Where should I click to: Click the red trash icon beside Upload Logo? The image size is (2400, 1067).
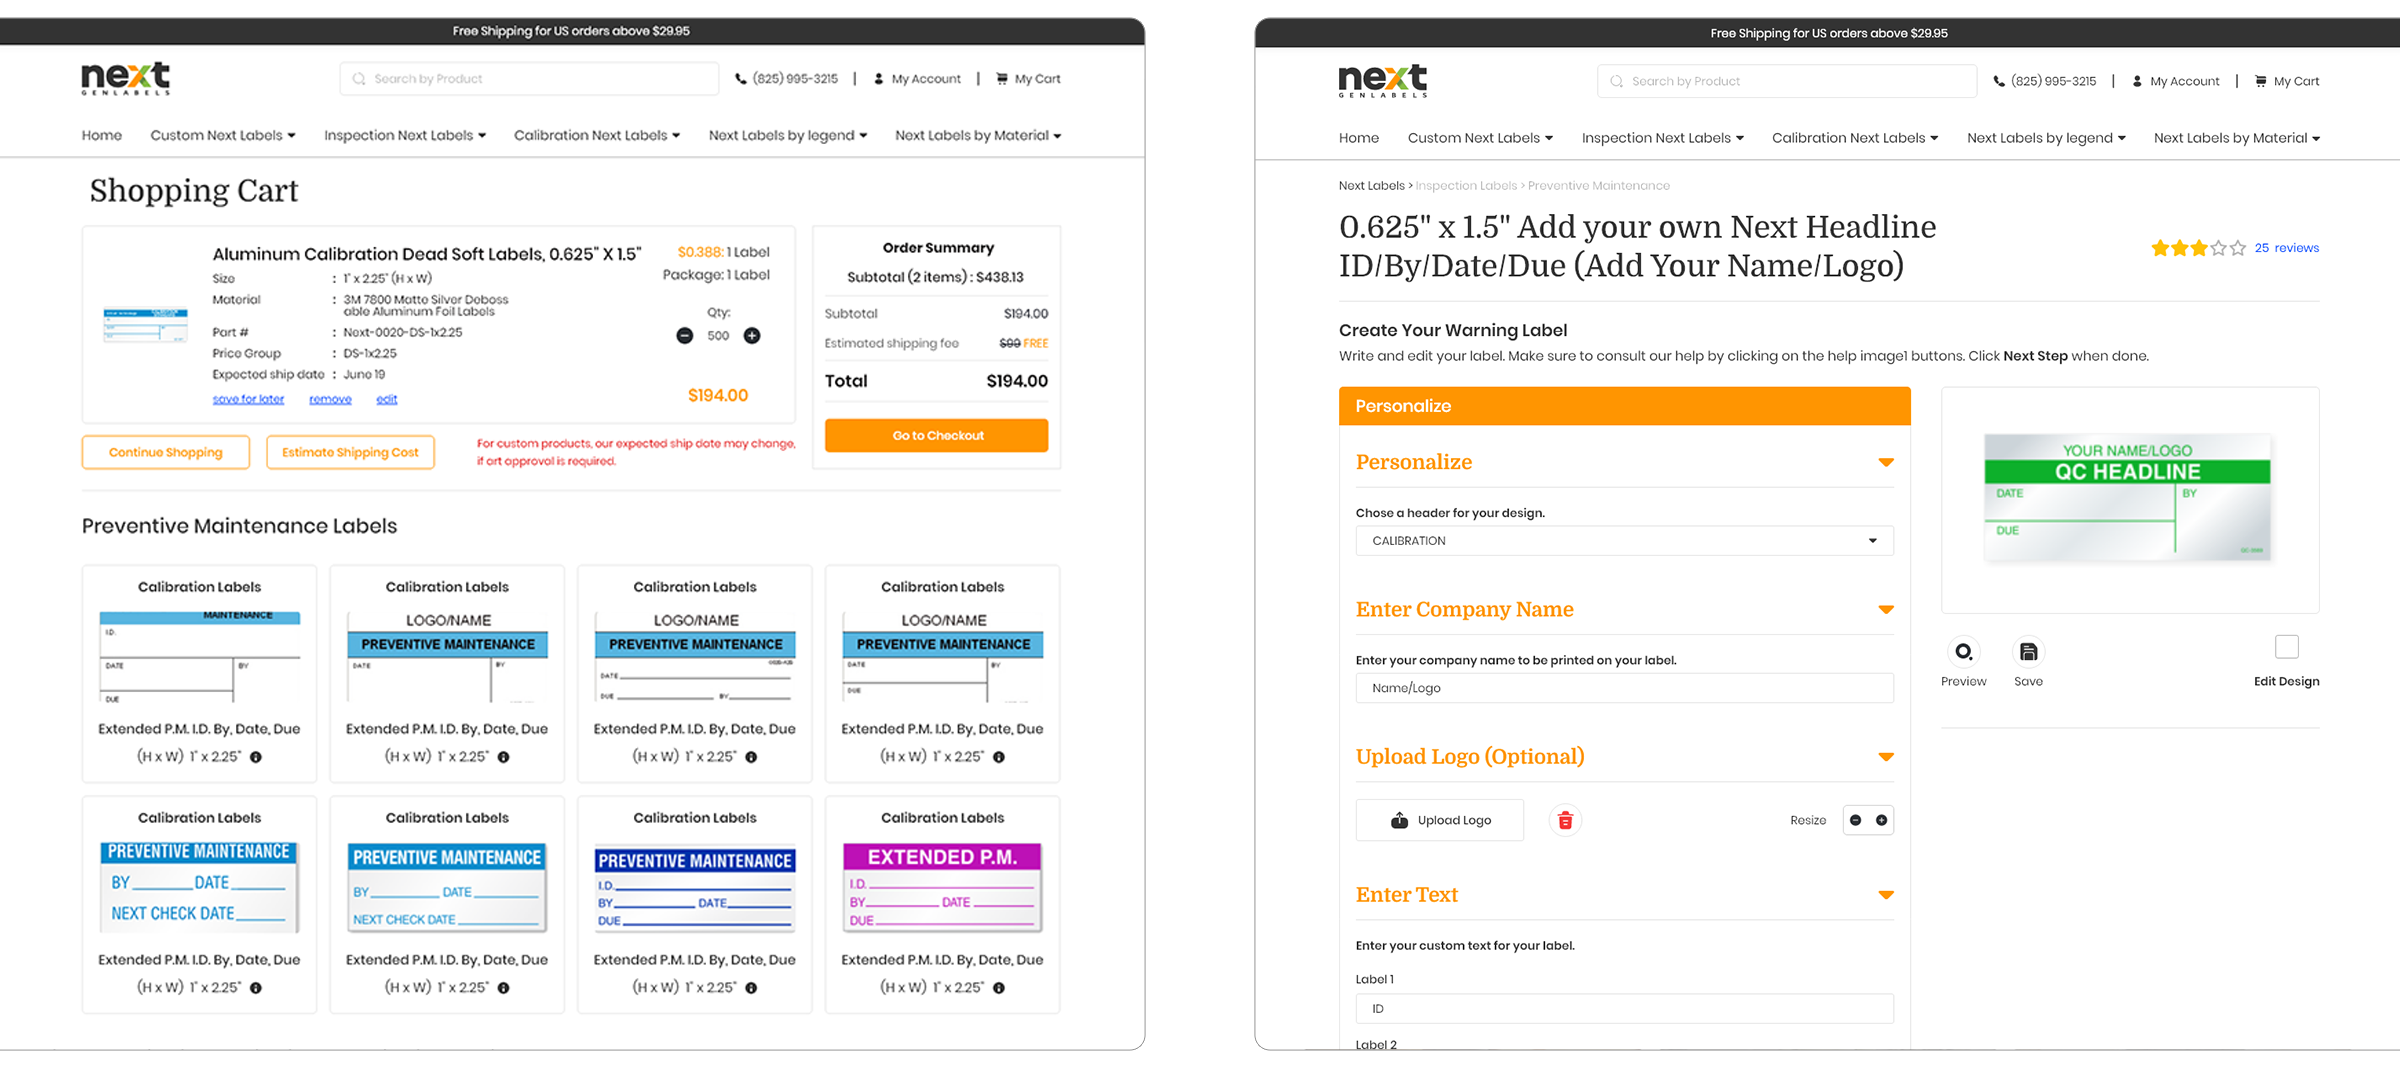[1565, 821]
